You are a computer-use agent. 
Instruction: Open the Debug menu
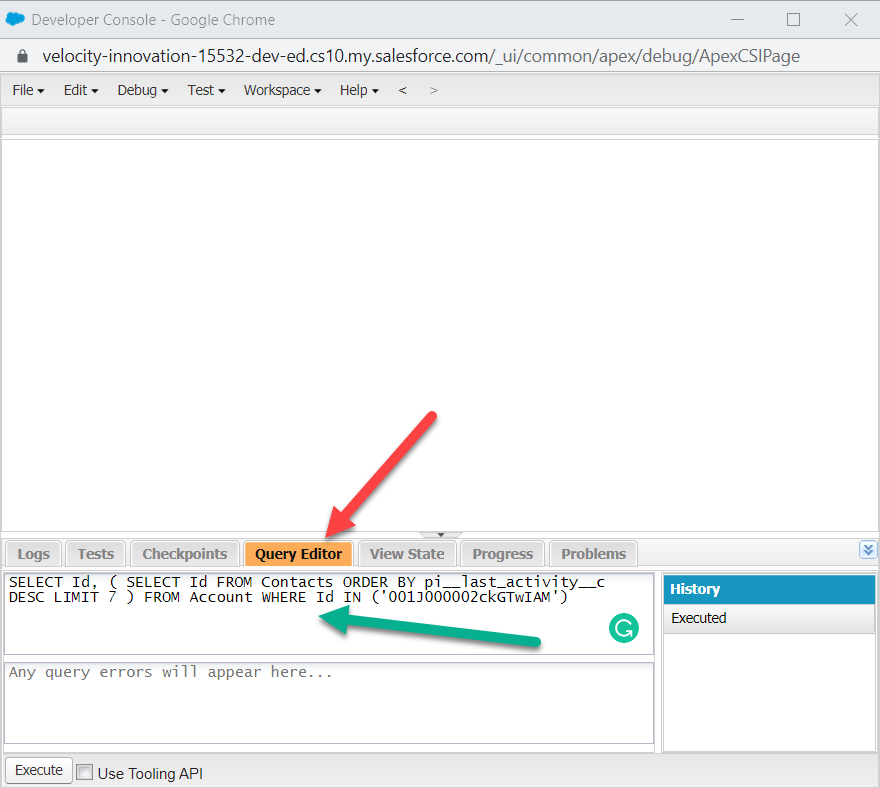[143, 90]
